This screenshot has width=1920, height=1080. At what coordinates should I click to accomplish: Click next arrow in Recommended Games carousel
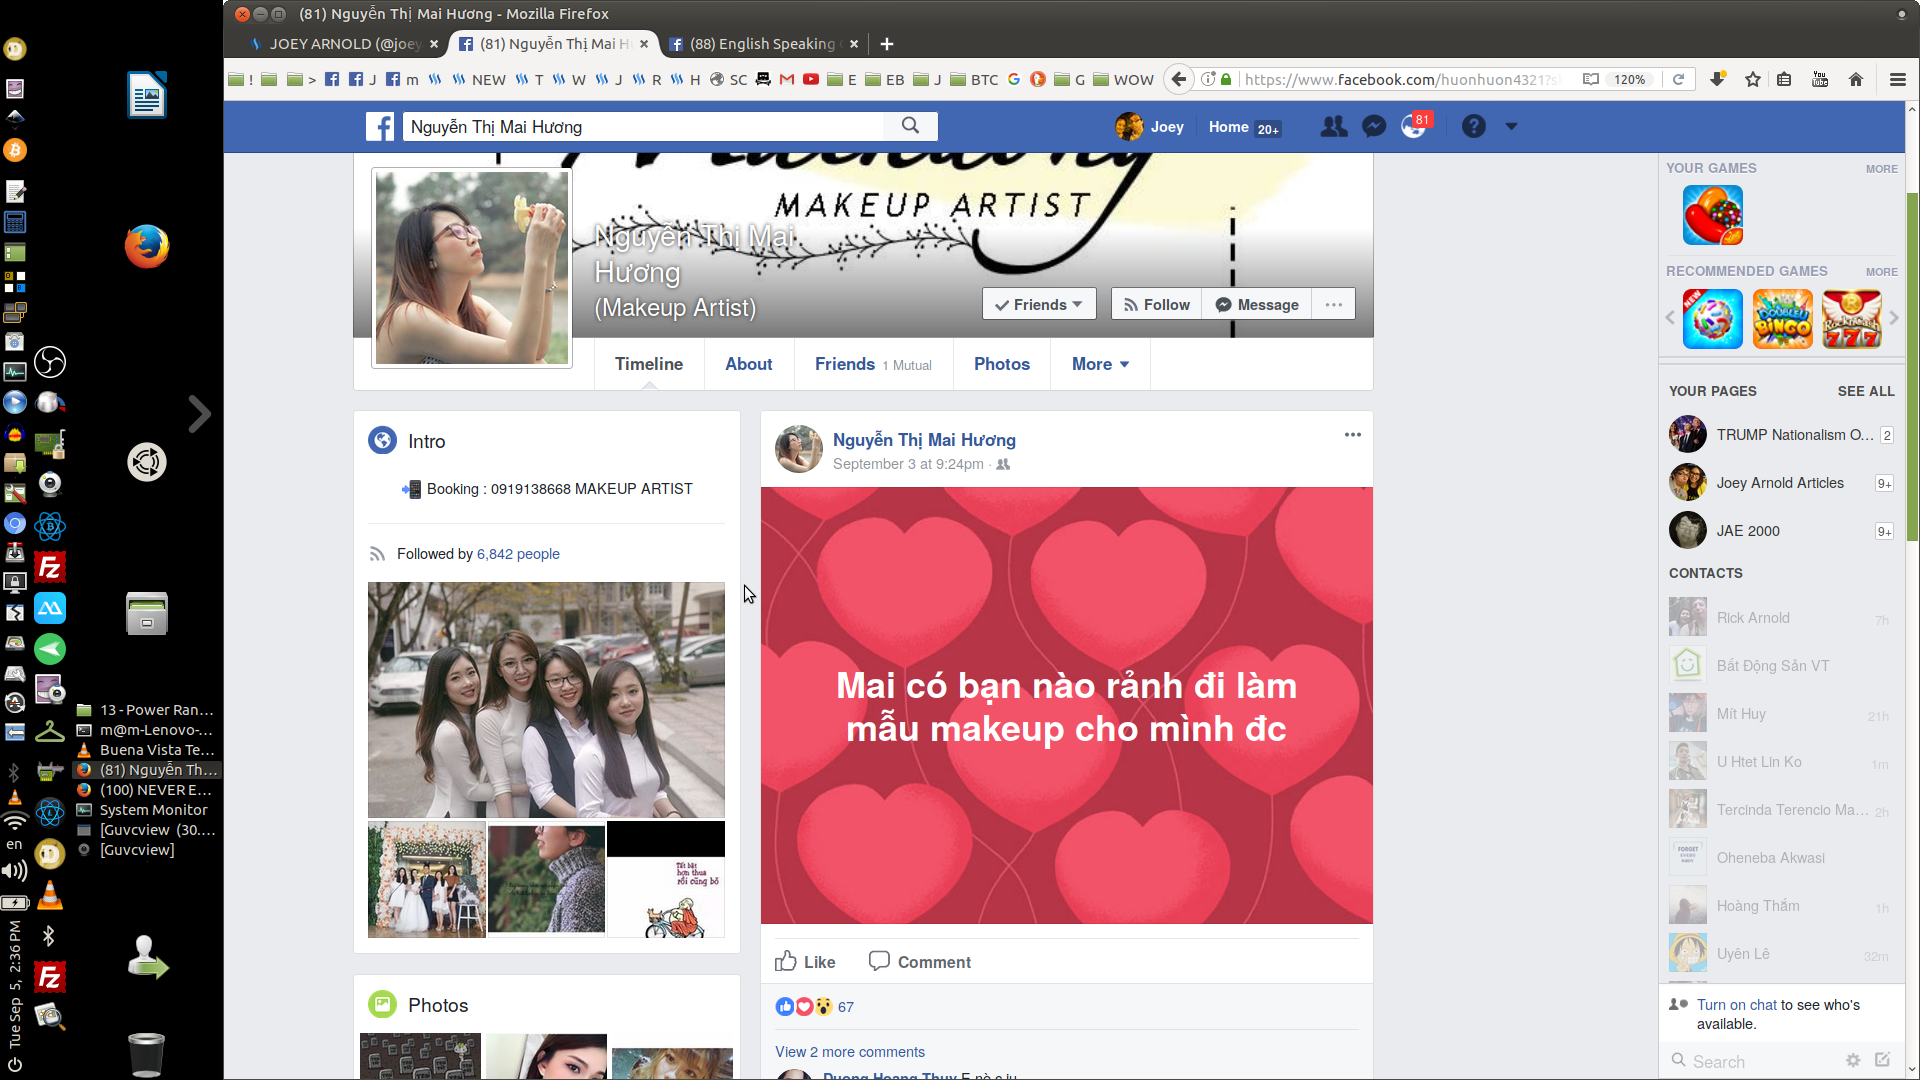(1893, 318)
